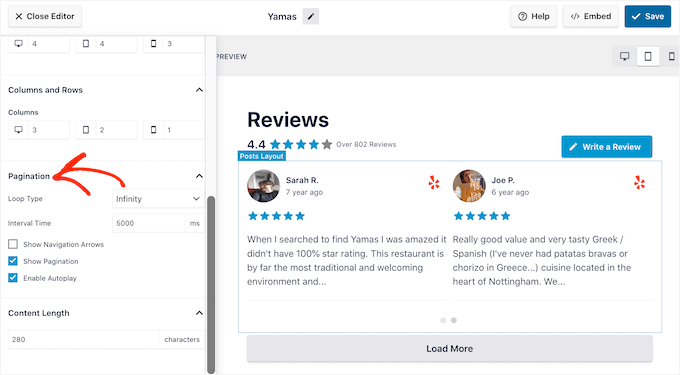The image size is (680, 375).
Task: Click Sarah R. profile photo
Action: (263, 186)
